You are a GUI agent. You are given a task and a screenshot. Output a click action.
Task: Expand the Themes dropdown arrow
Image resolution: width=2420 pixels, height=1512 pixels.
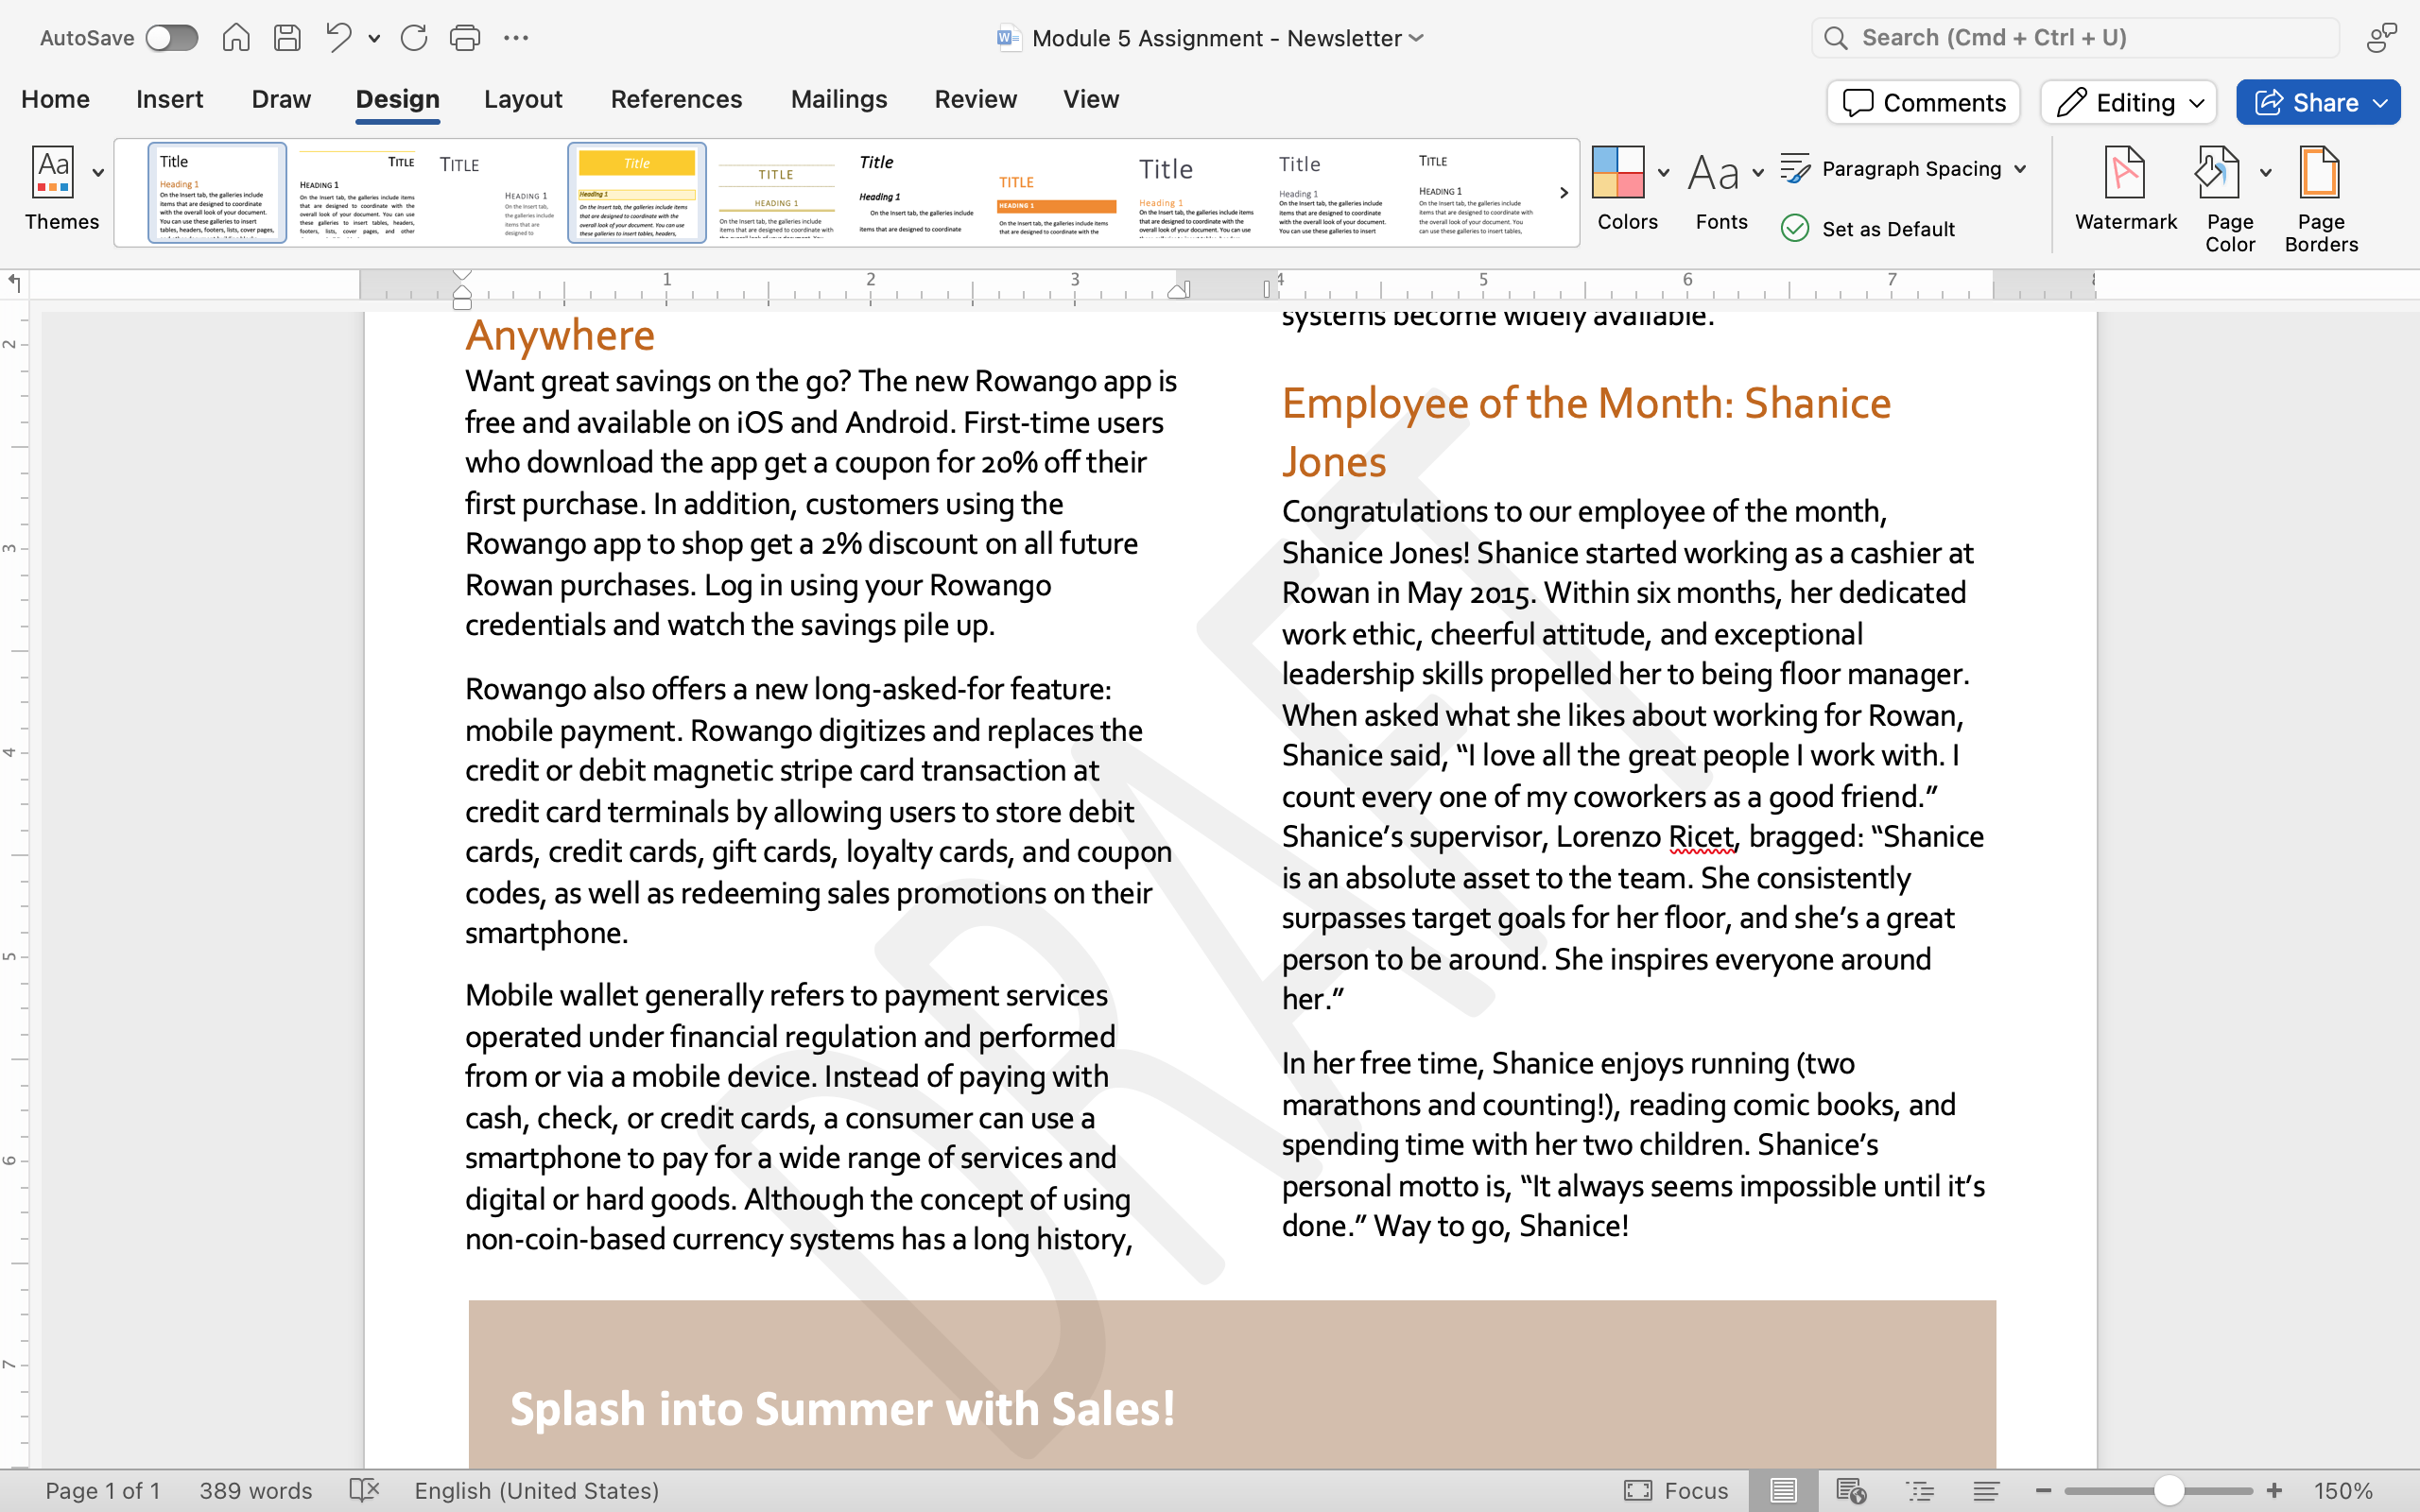pos(98,173)
